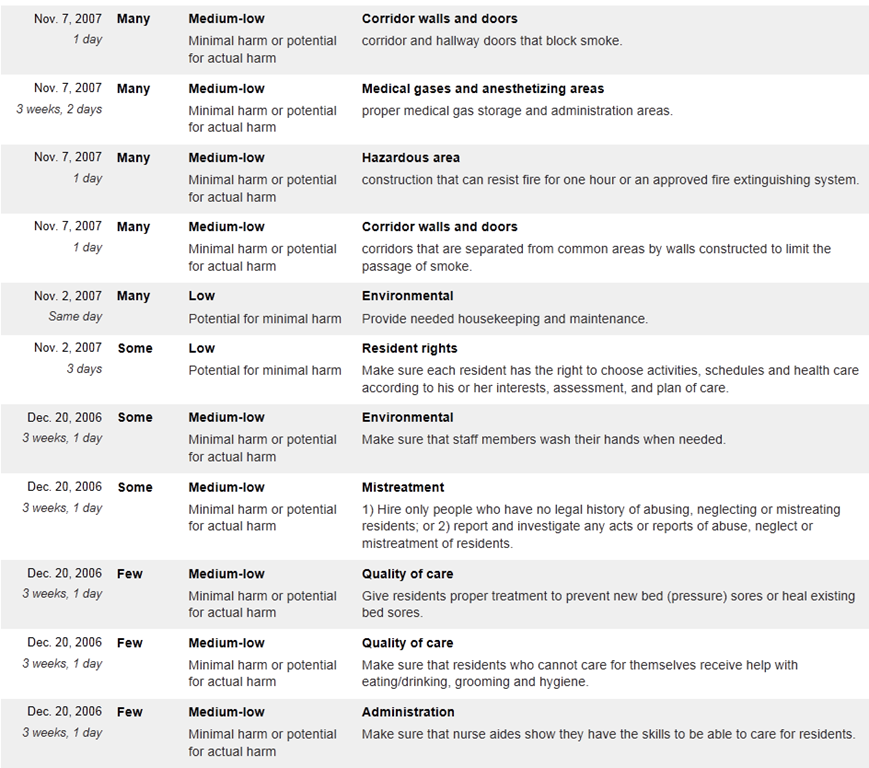Select the 'Hazardous area' deficiency title
This screenshot has height=768, width=869.
point(411,158)
